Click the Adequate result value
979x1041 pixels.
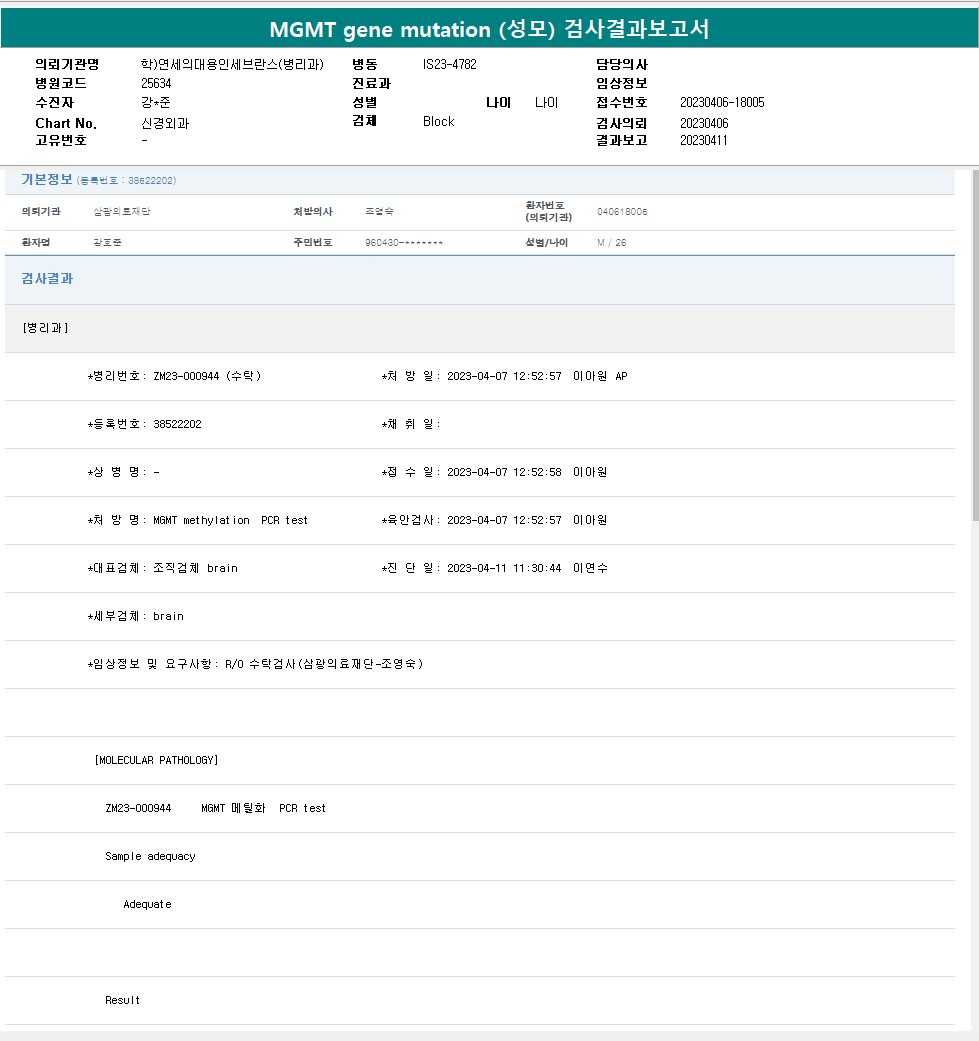147,904
